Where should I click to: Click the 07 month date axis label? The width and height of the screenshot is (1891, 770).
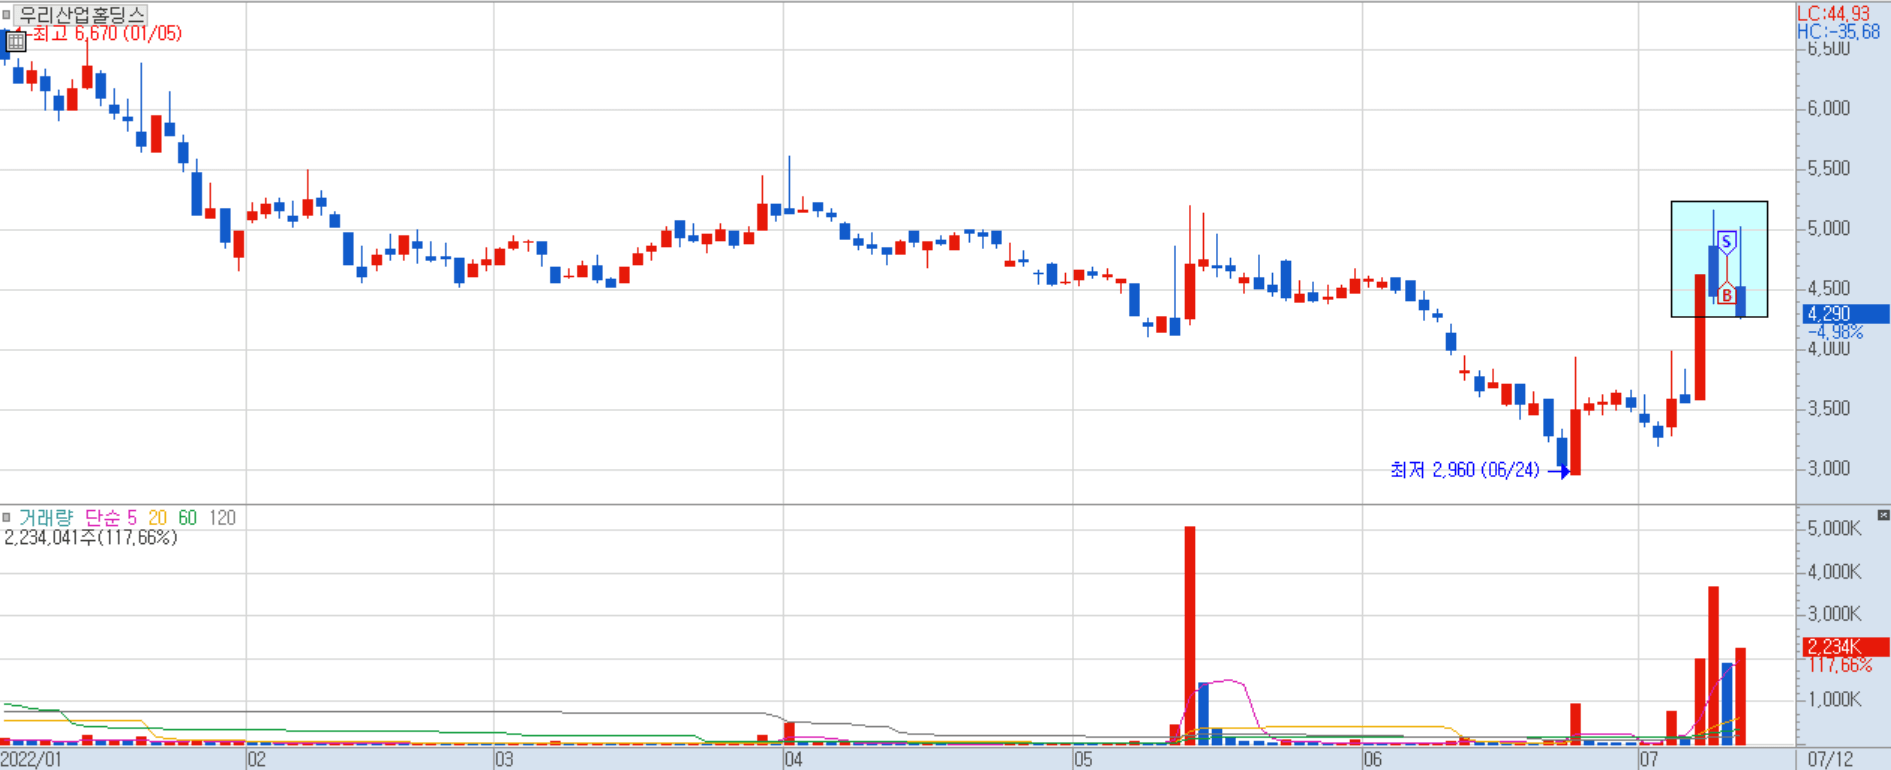pyautogui.click(x=1648, y=759)
